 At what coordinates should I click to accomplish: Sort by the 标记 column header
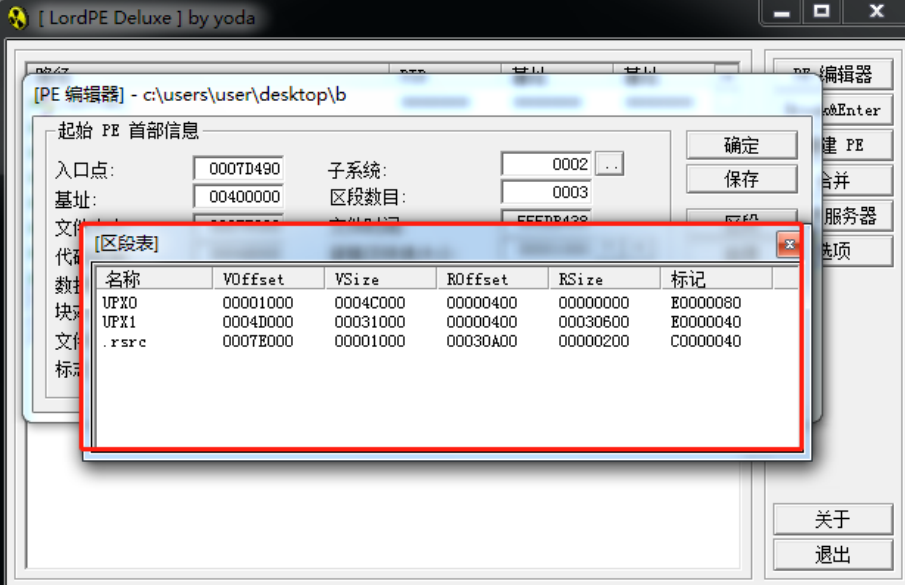[x=716, y=279]
